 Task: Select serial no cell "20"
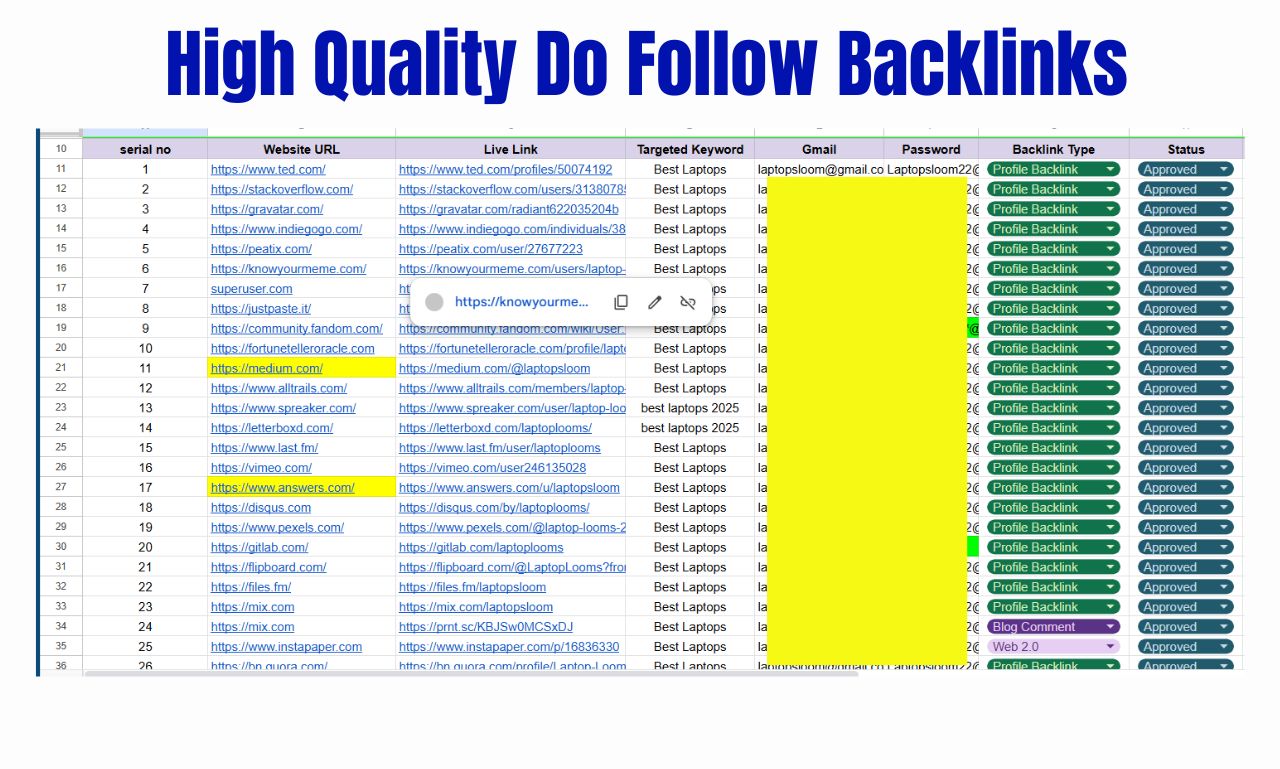click(145, 547)
